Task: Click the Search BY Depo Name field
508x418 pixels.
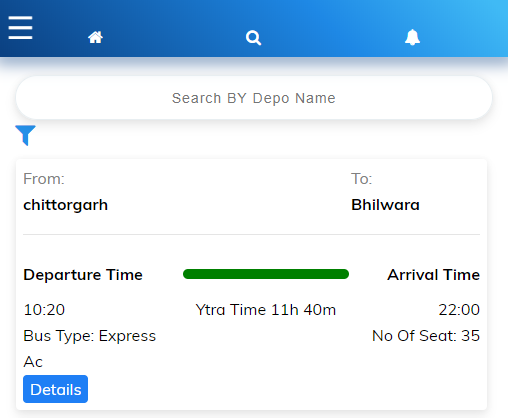Action: pos(254,98)
